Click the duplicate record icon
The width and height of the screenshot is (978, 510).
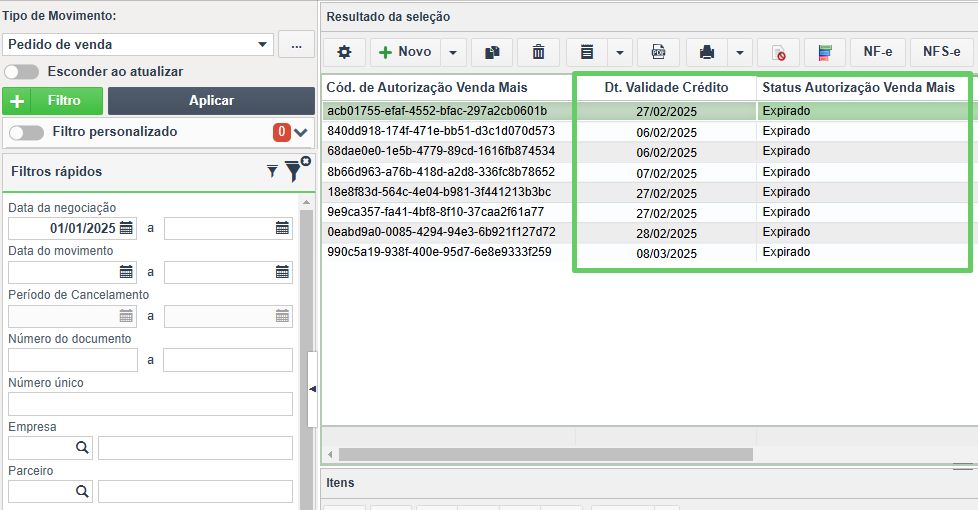pyautogui.click(x=492, y=52)
